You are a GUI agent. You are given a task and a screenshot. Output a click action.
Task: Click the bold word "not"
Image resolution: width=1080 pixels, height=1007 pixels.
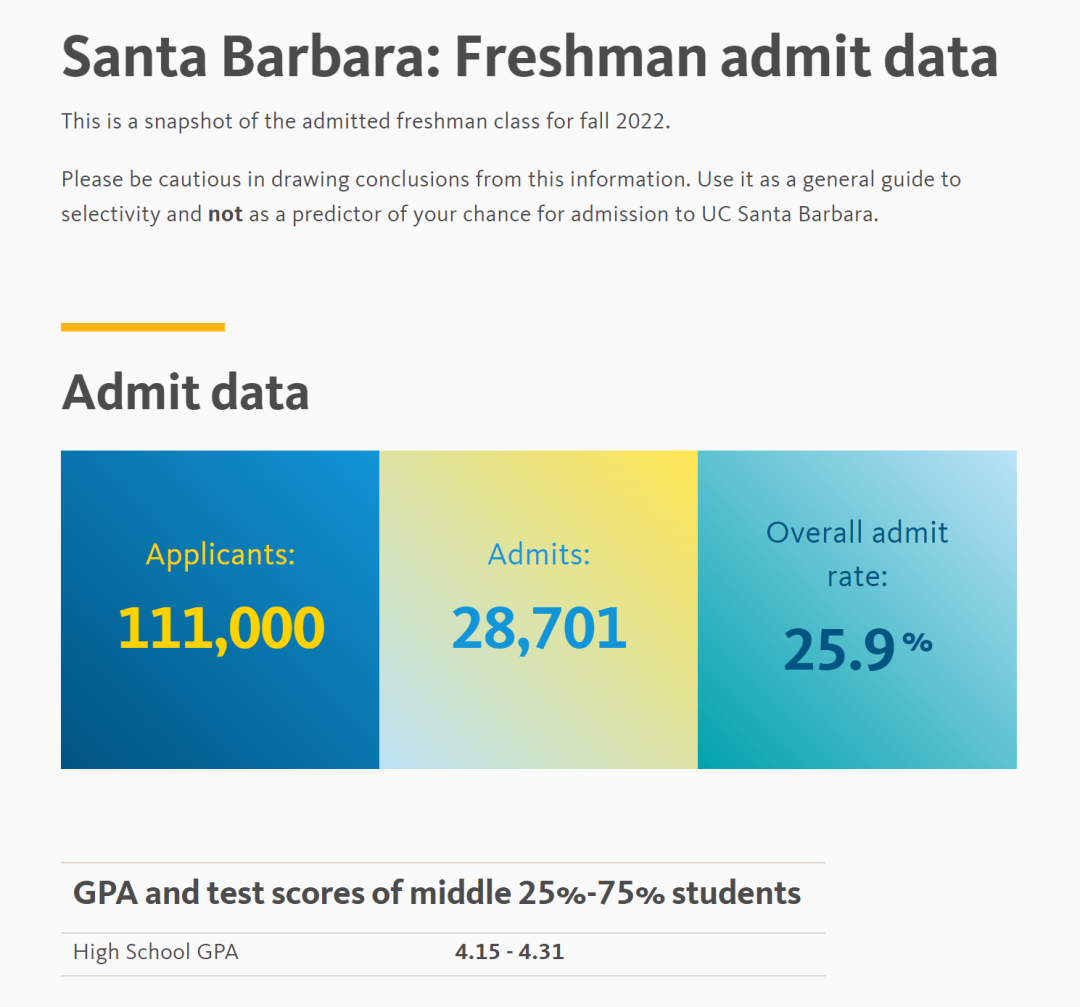225,214
